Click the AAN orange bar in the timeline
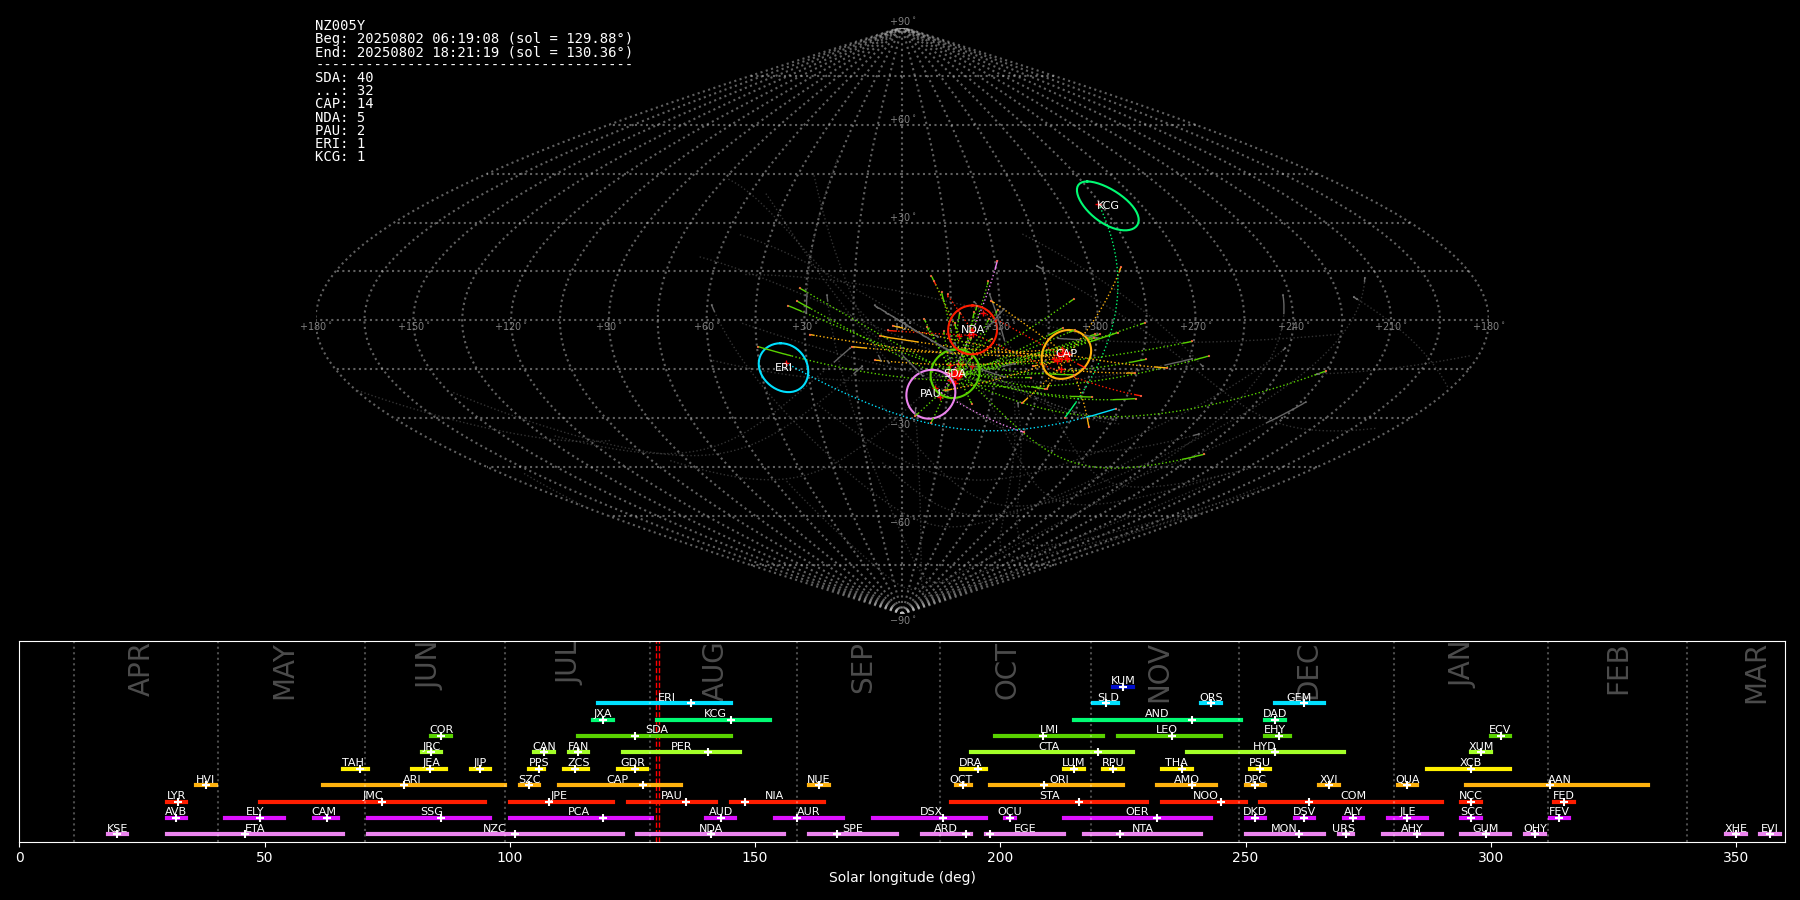 (x=1557, y=785)
